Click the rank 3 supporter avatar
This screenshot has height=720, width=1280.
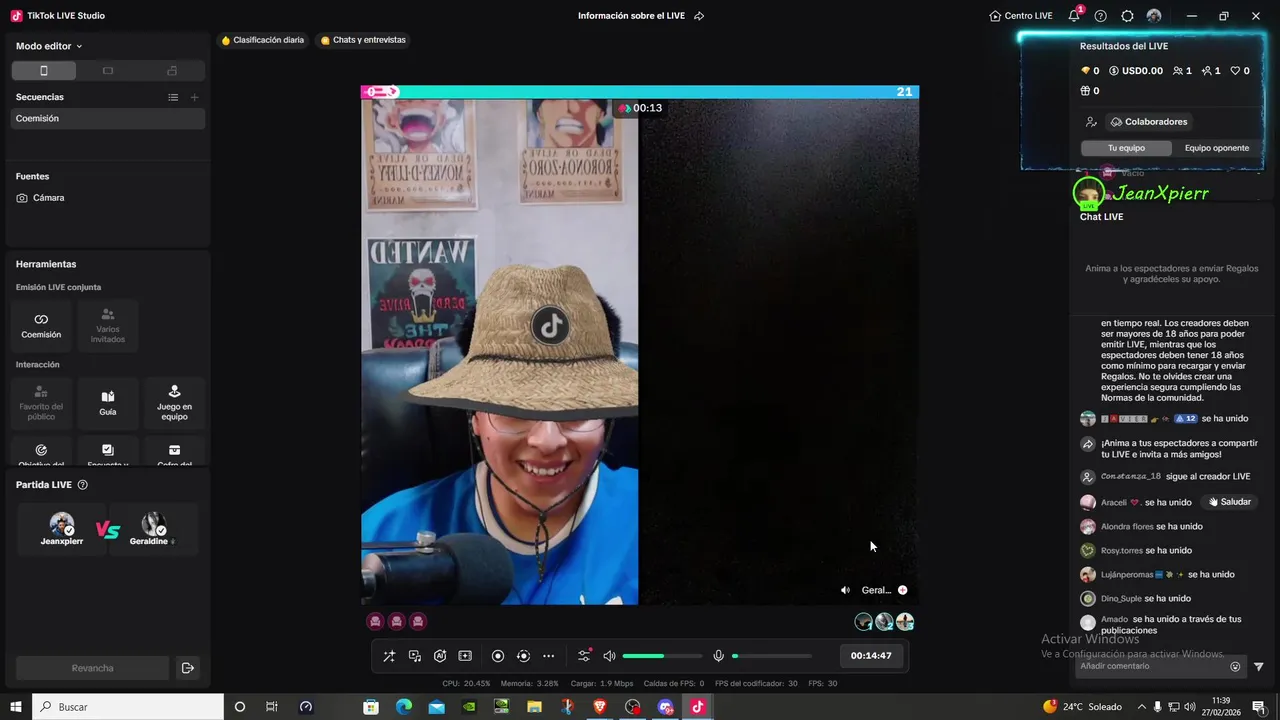pyautogui.click(x=905, y=621)
